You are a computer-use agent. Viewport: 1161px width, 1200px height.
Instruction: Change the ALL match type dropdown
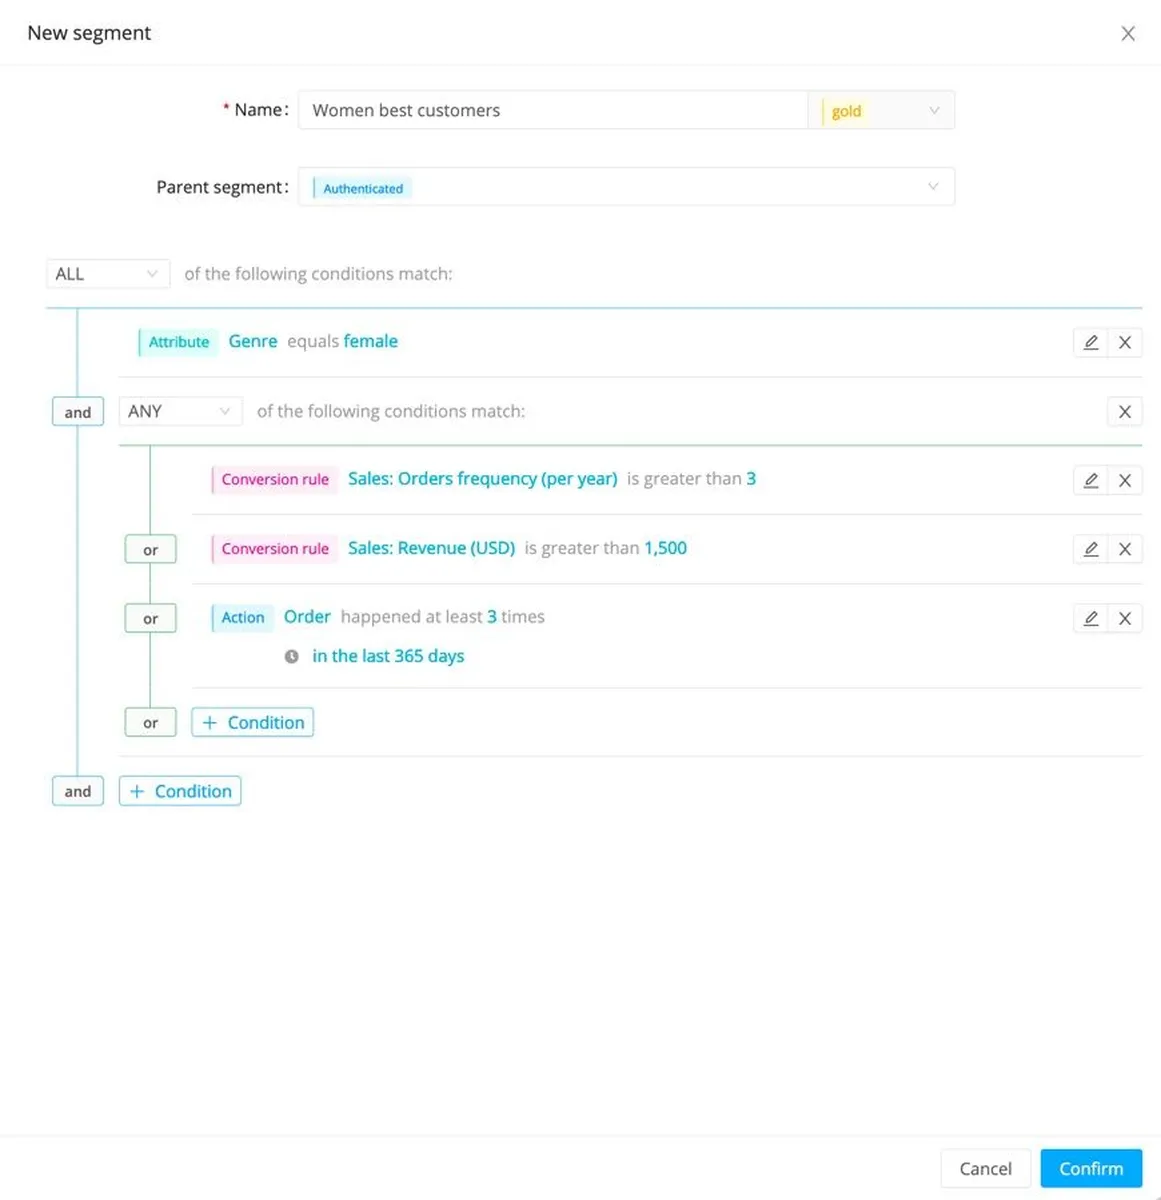pyautogui.click(x=107, y=274)
